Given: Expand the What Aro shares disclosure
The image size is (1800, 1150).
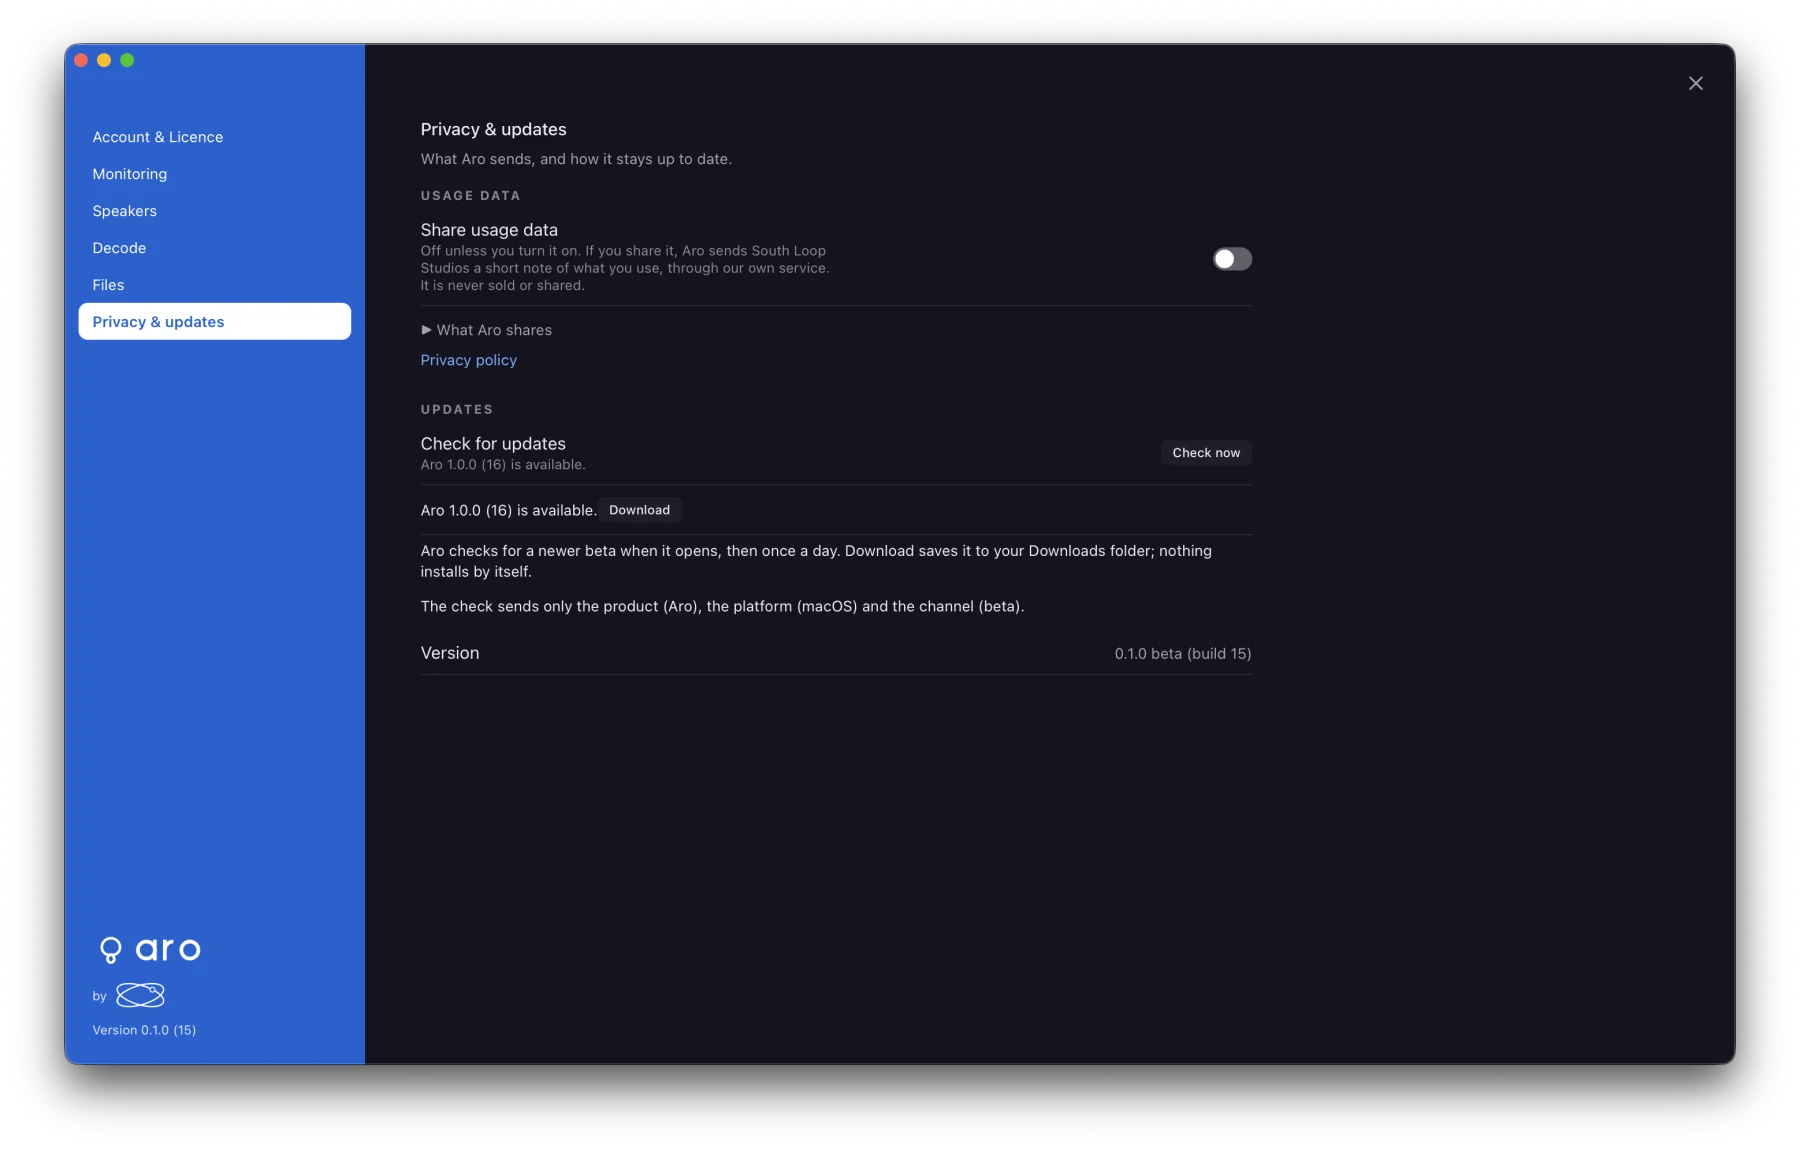Looking at the screenshot, I should [487, 330].
